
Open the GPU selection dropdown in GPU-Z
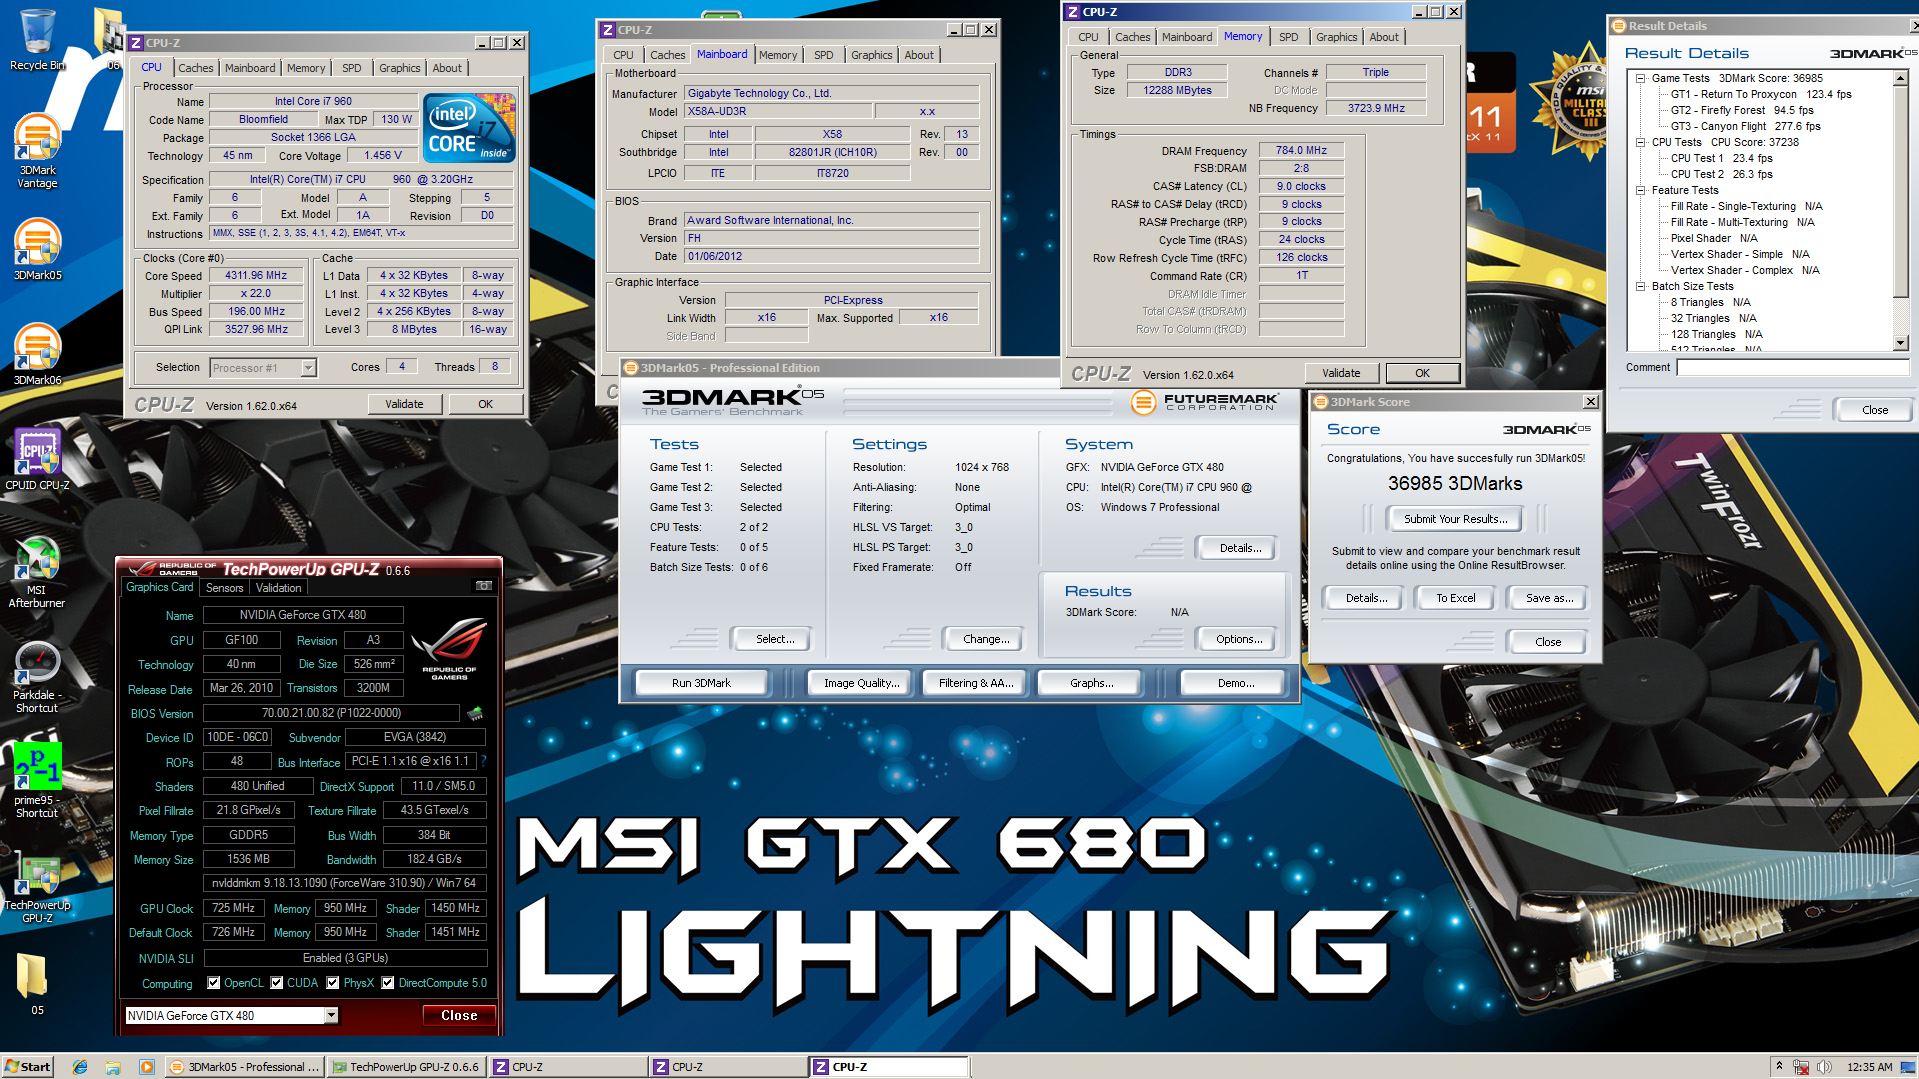tap(331, 1015)
